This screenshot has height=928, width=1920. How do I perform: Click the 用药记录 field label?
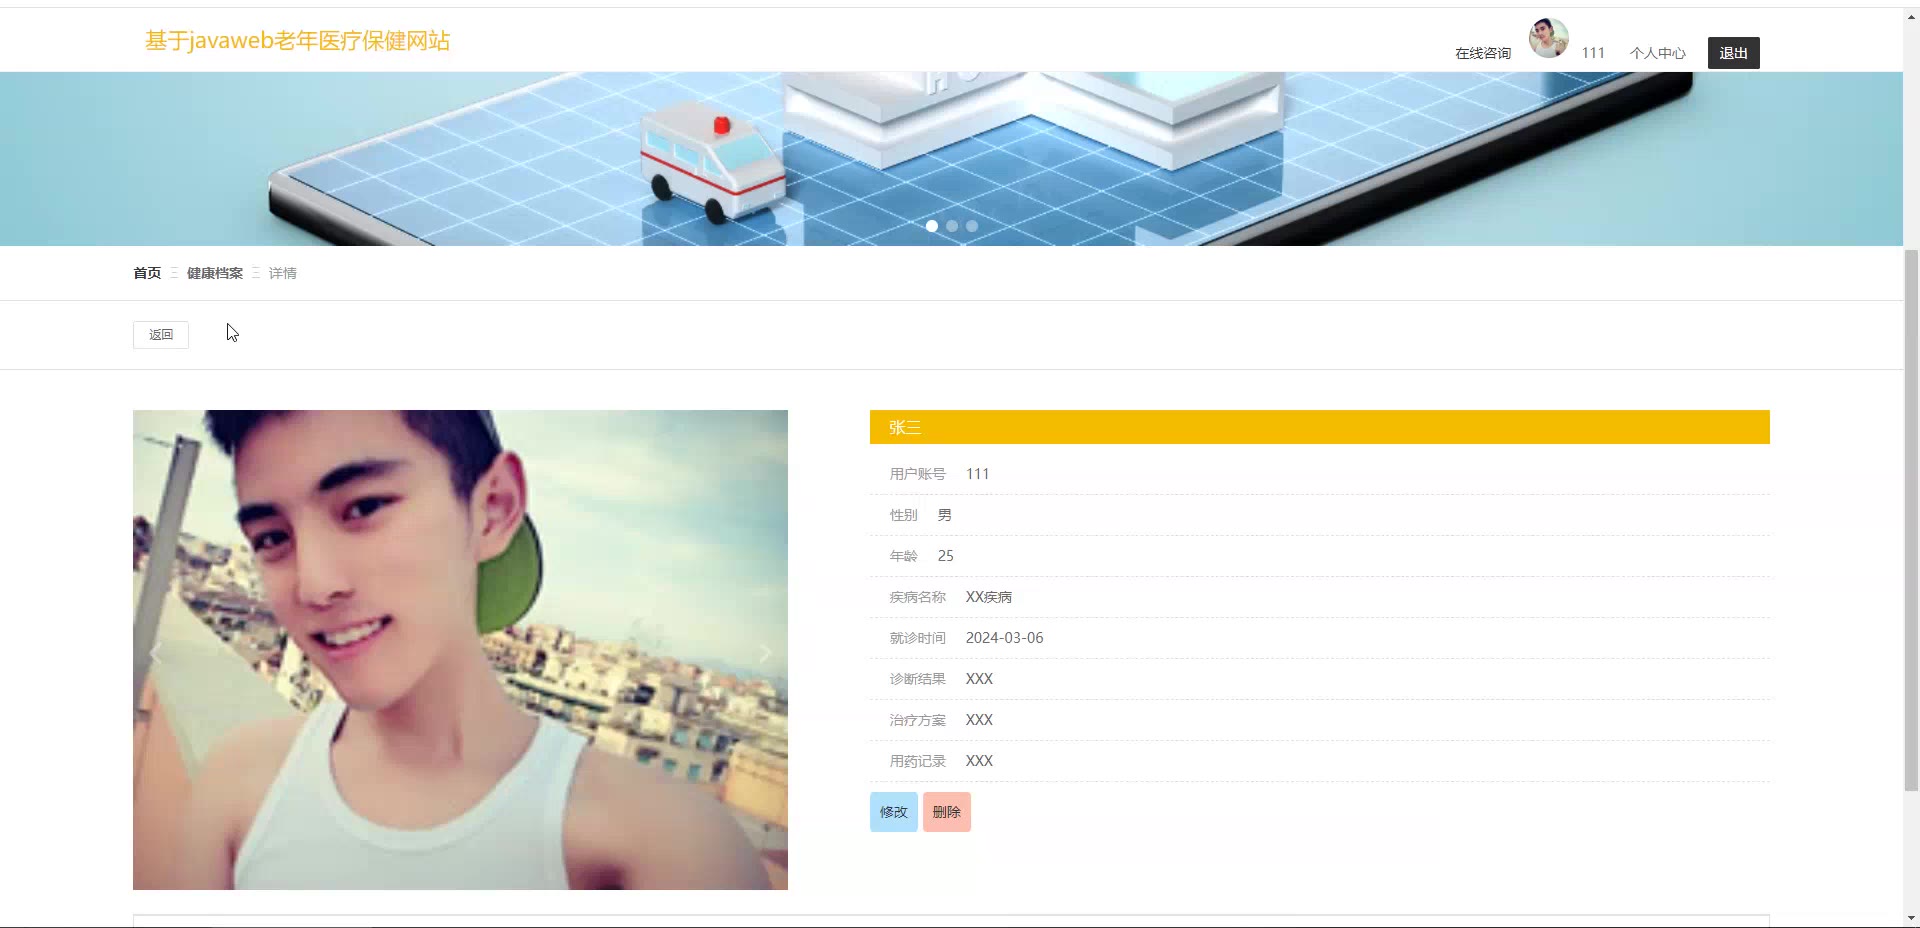click(x=918, y=761)
